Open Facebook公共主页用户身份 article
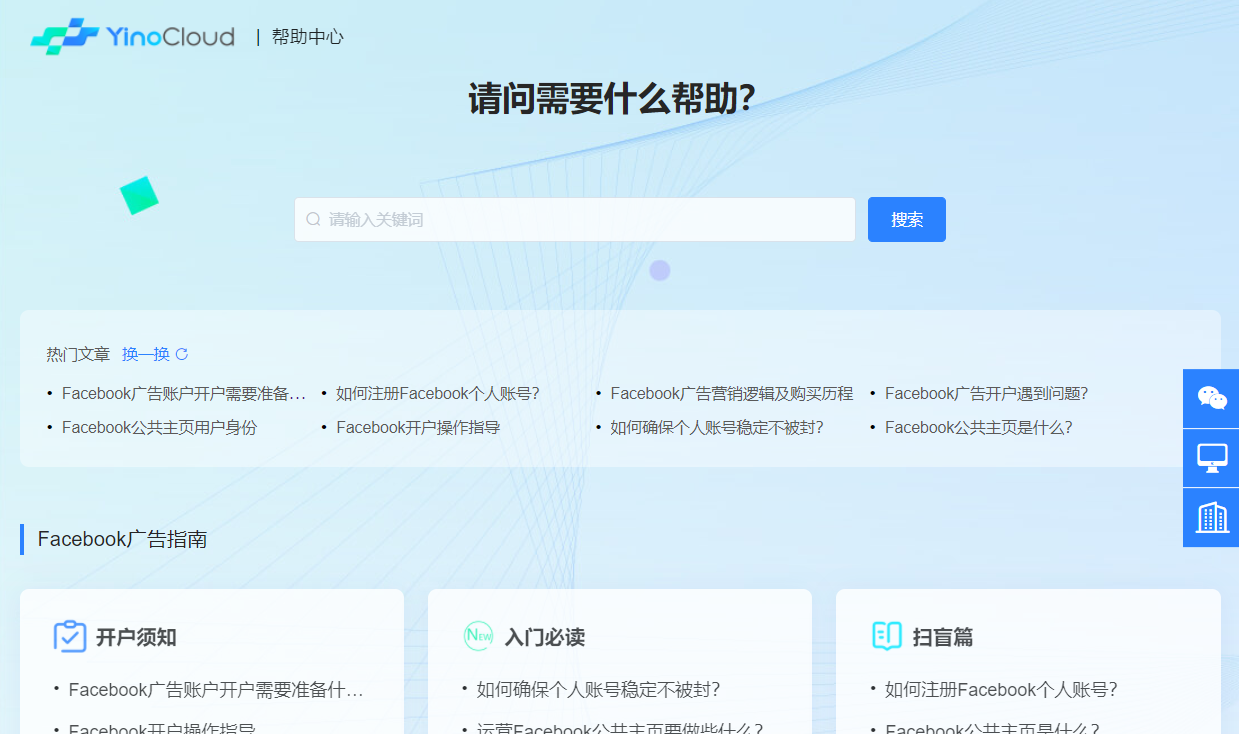 pos(159,428)
